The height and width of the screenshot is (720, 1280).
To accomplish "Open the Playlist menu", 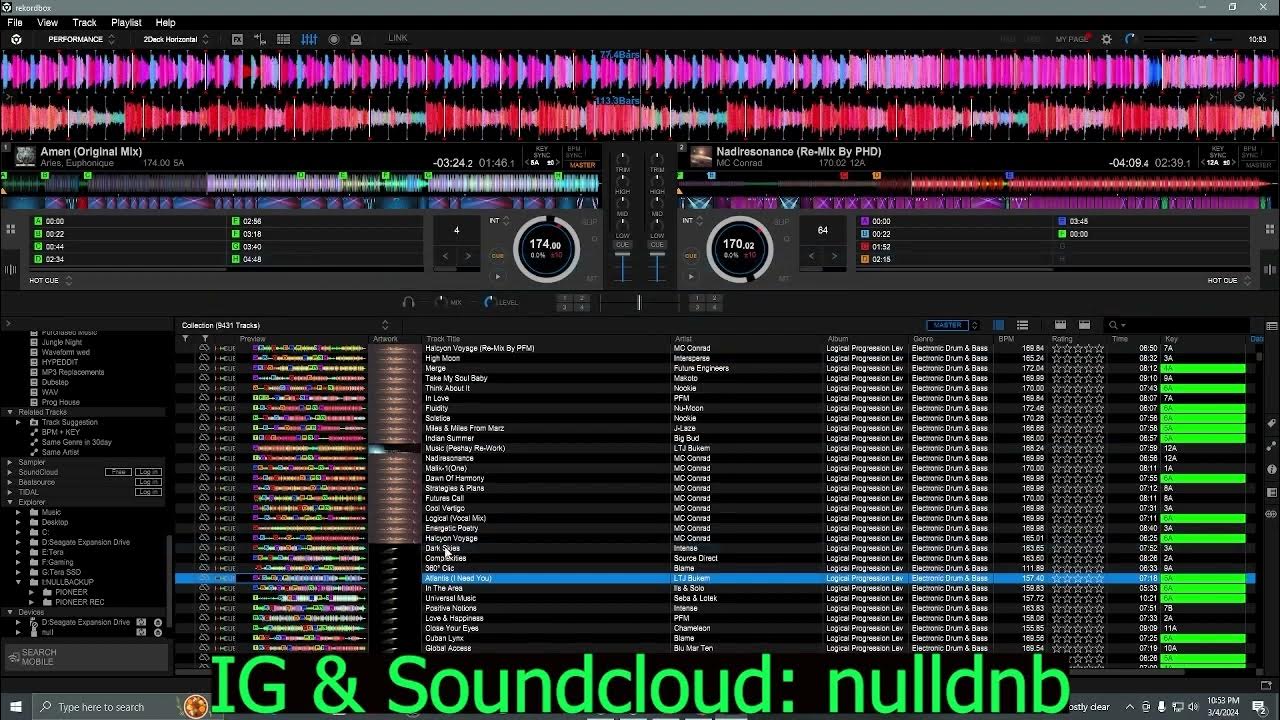I will point(126,22).
